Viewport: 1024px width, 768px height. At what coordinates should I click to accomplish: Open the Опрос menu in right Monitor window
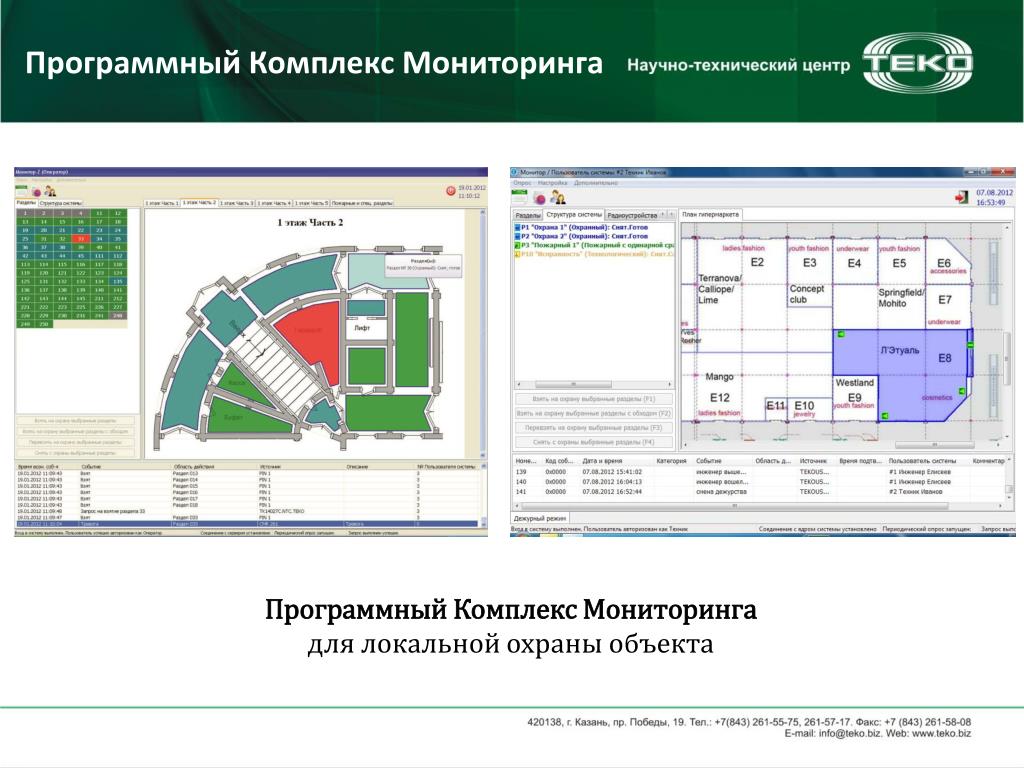tap(522, 184)
